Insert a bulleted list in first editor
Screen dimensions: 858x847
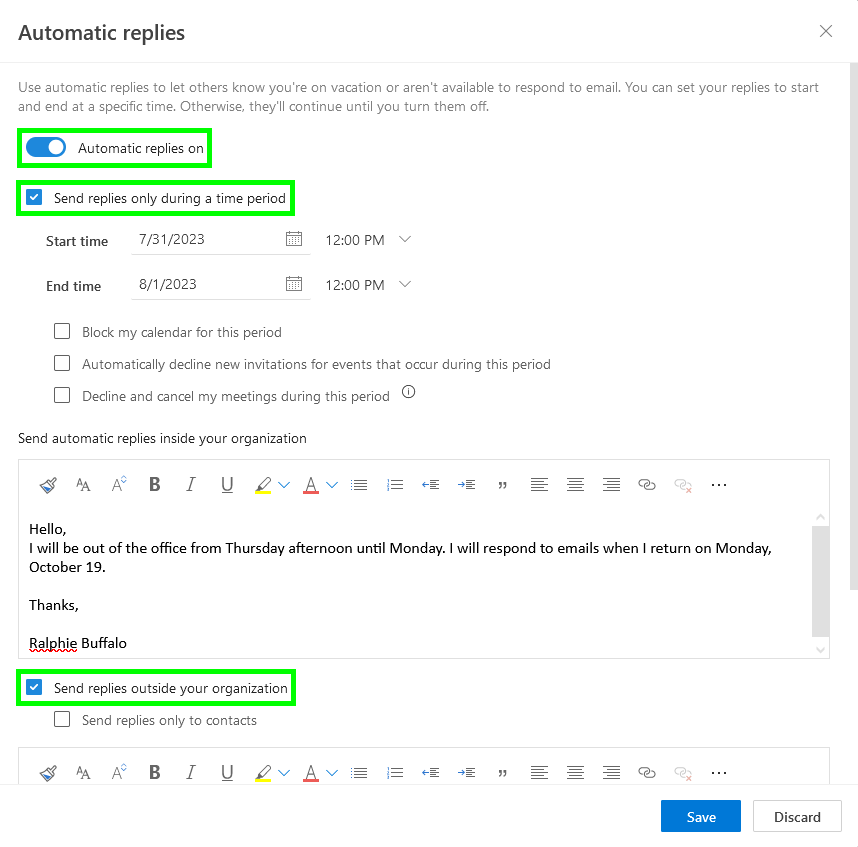359,485
